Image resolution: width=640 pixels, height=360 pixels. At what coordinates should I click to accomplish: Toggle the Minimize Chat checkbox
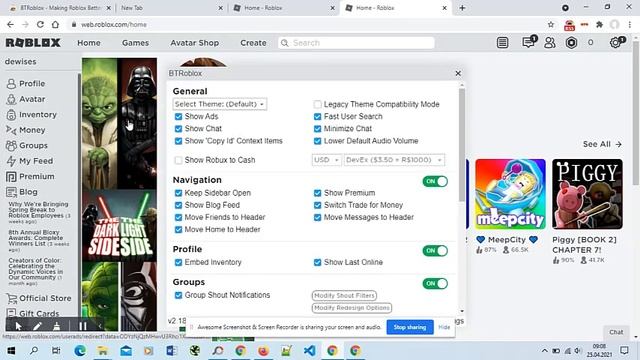point(318,129)
